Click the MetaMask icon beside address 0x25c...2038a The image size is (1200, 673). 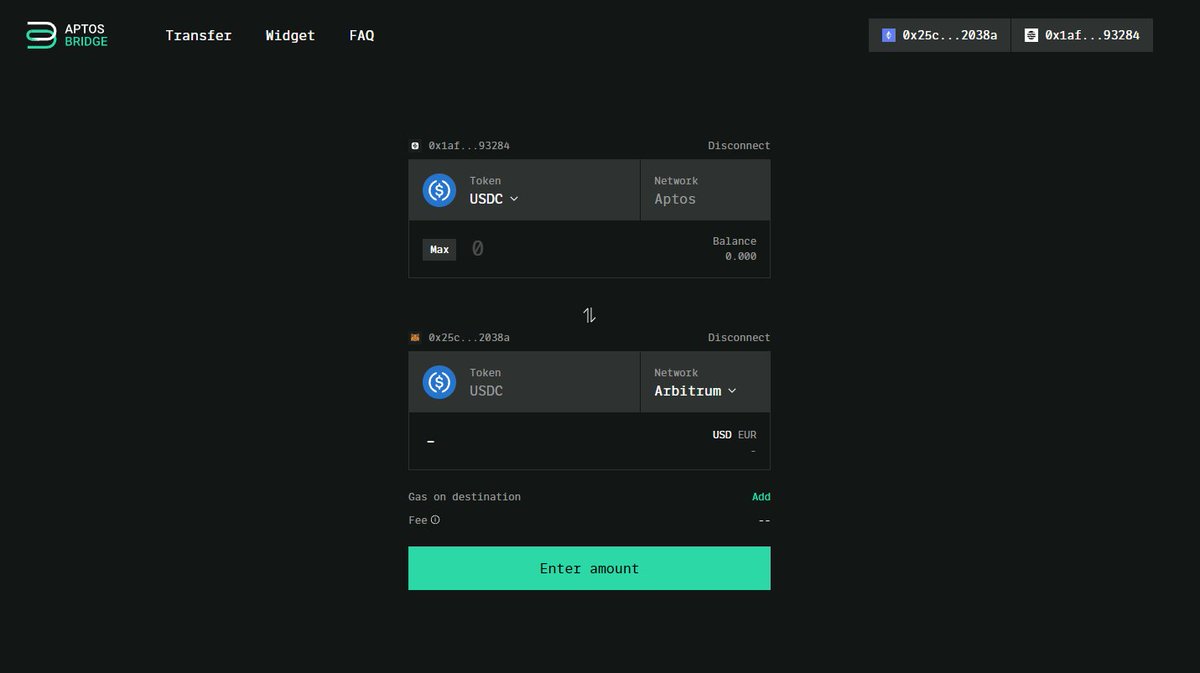(415, 338)
